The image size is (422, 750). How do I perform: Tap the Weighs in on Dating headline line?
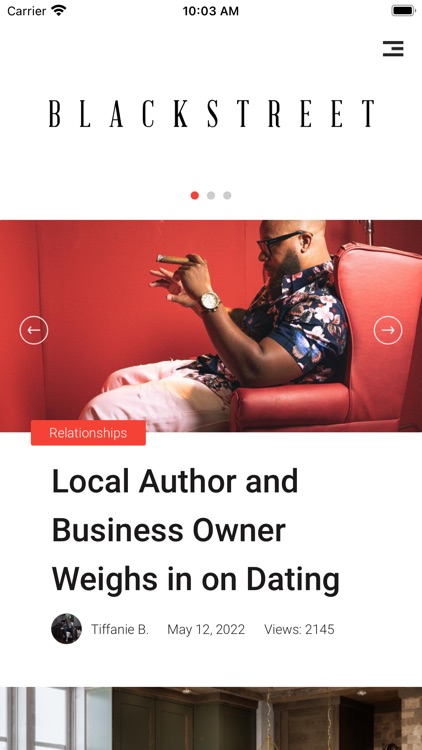196,580
